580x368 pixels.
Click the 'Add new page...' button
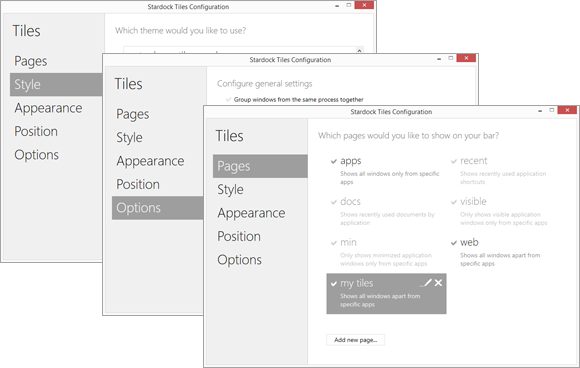355,340
